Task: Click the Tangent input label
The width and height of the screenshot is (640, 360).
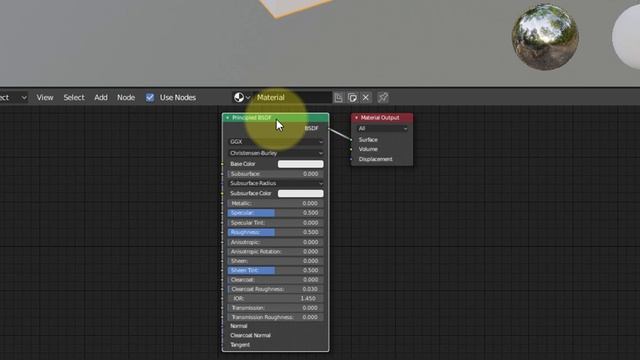Action: tap(240, 345)
